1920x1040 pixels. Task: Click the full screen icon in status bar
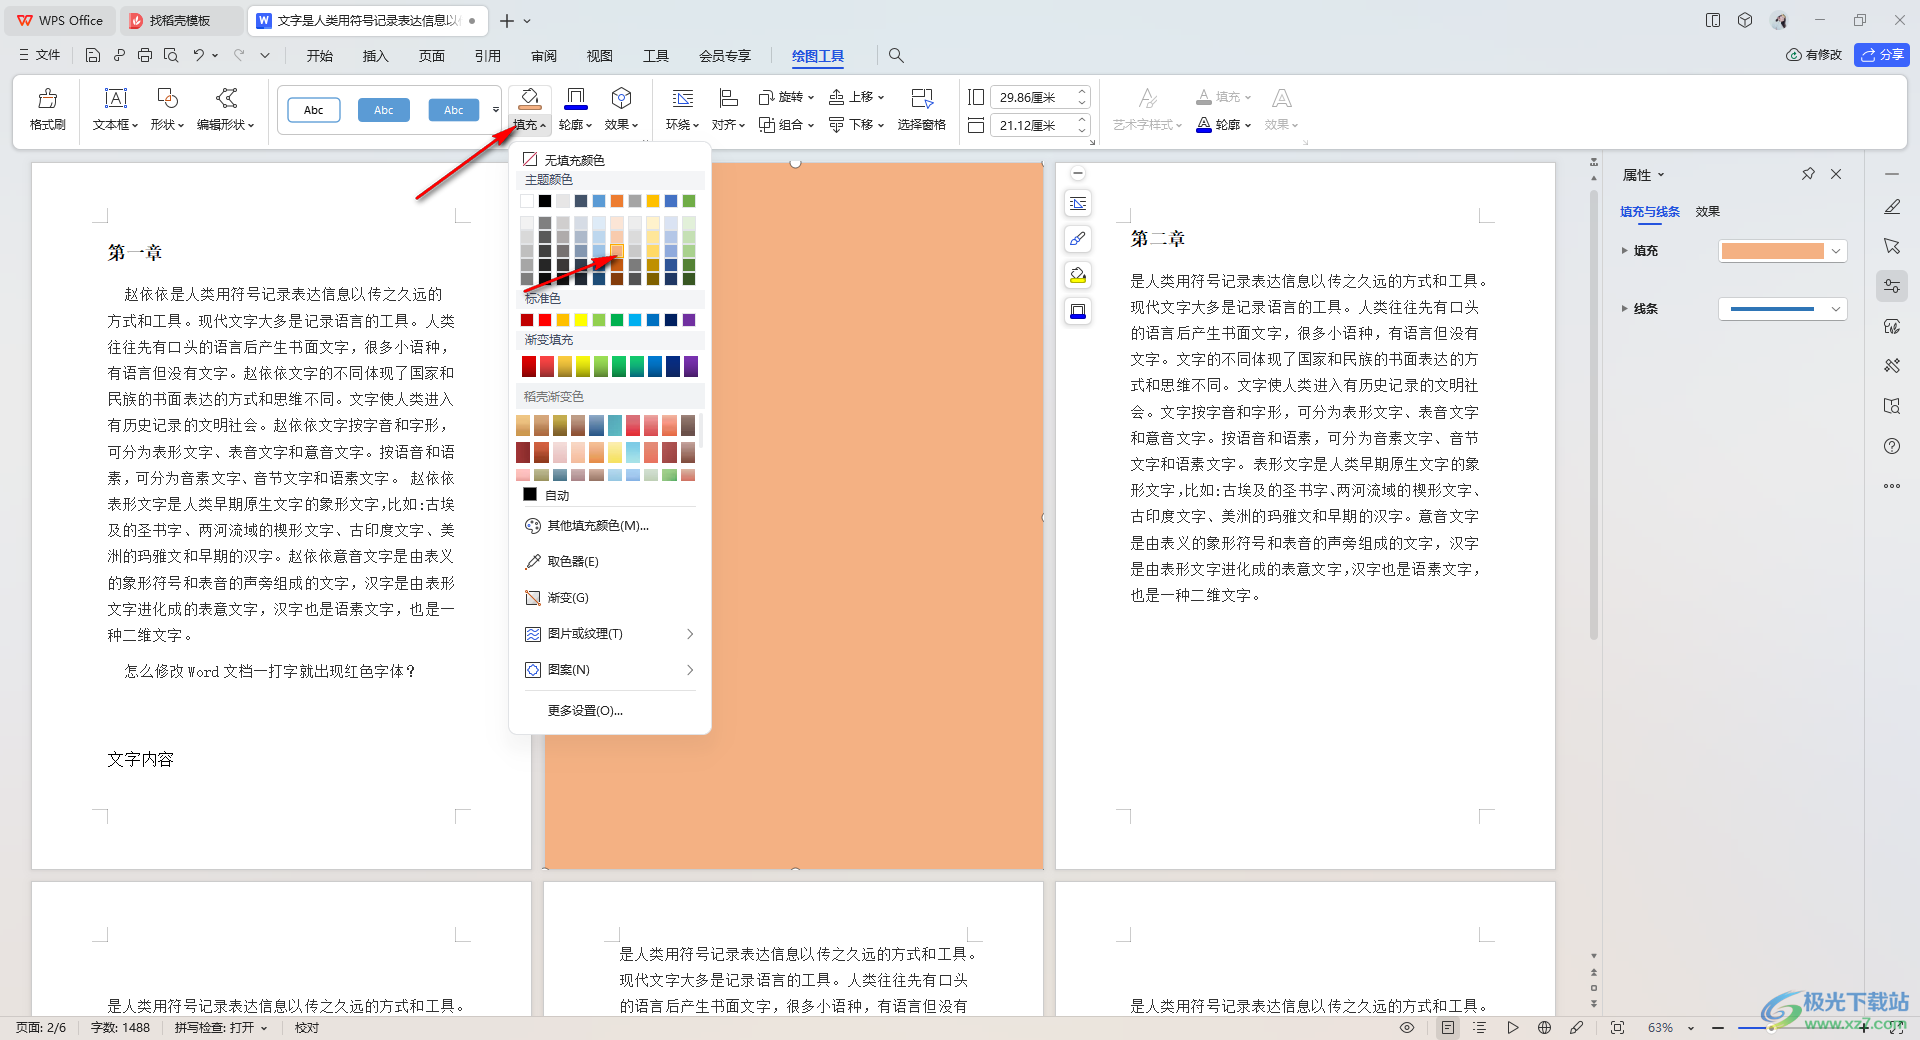(x=1617, y=1027)
